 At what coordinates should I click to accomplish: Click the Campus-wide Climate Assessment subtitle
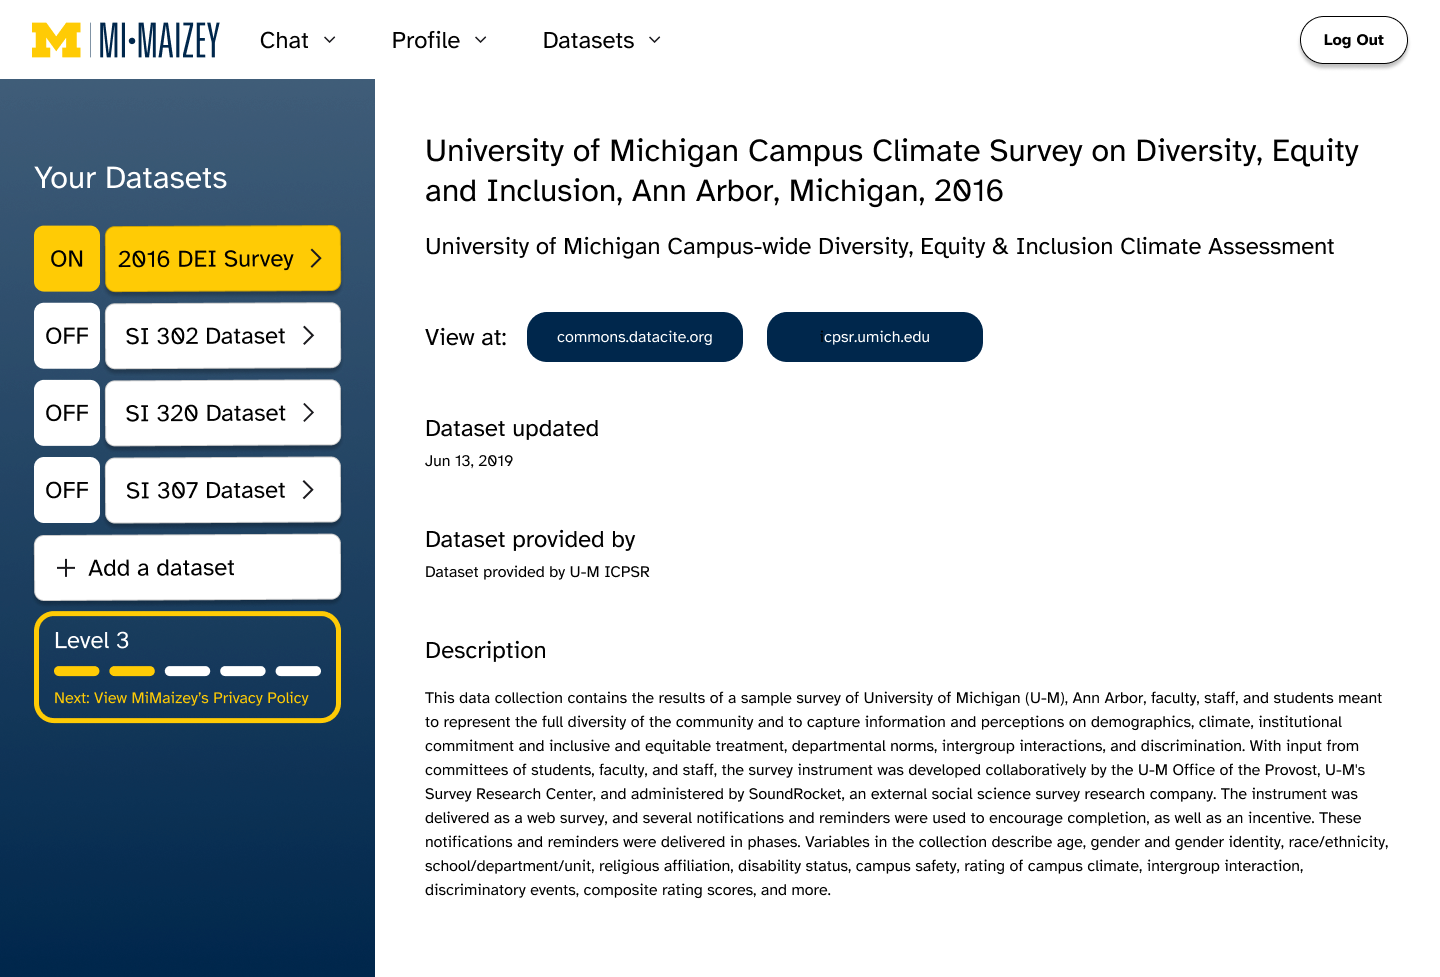pyautogui.click(x=879, y=246)
